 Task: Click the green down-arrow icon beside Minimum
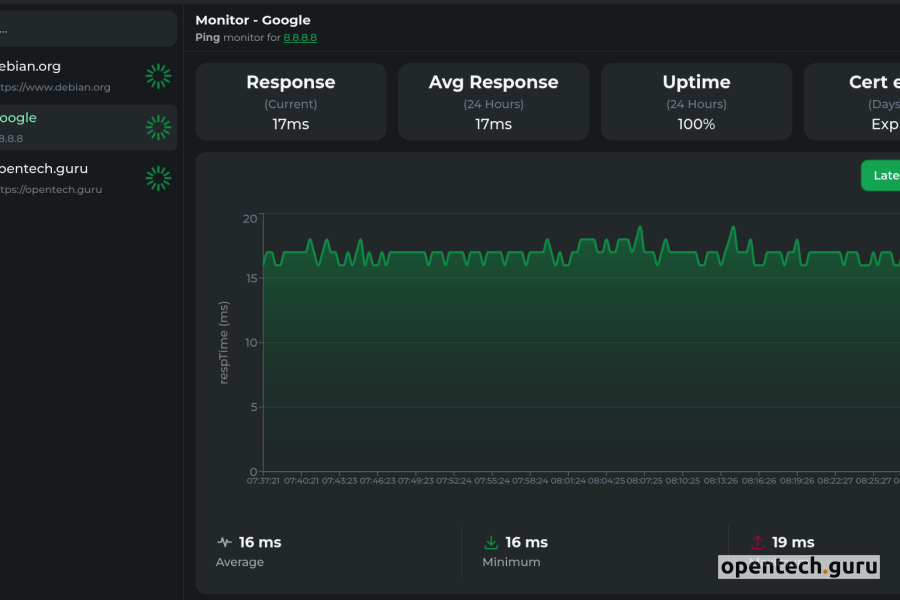pyautogui.click(x=490, y=541)
